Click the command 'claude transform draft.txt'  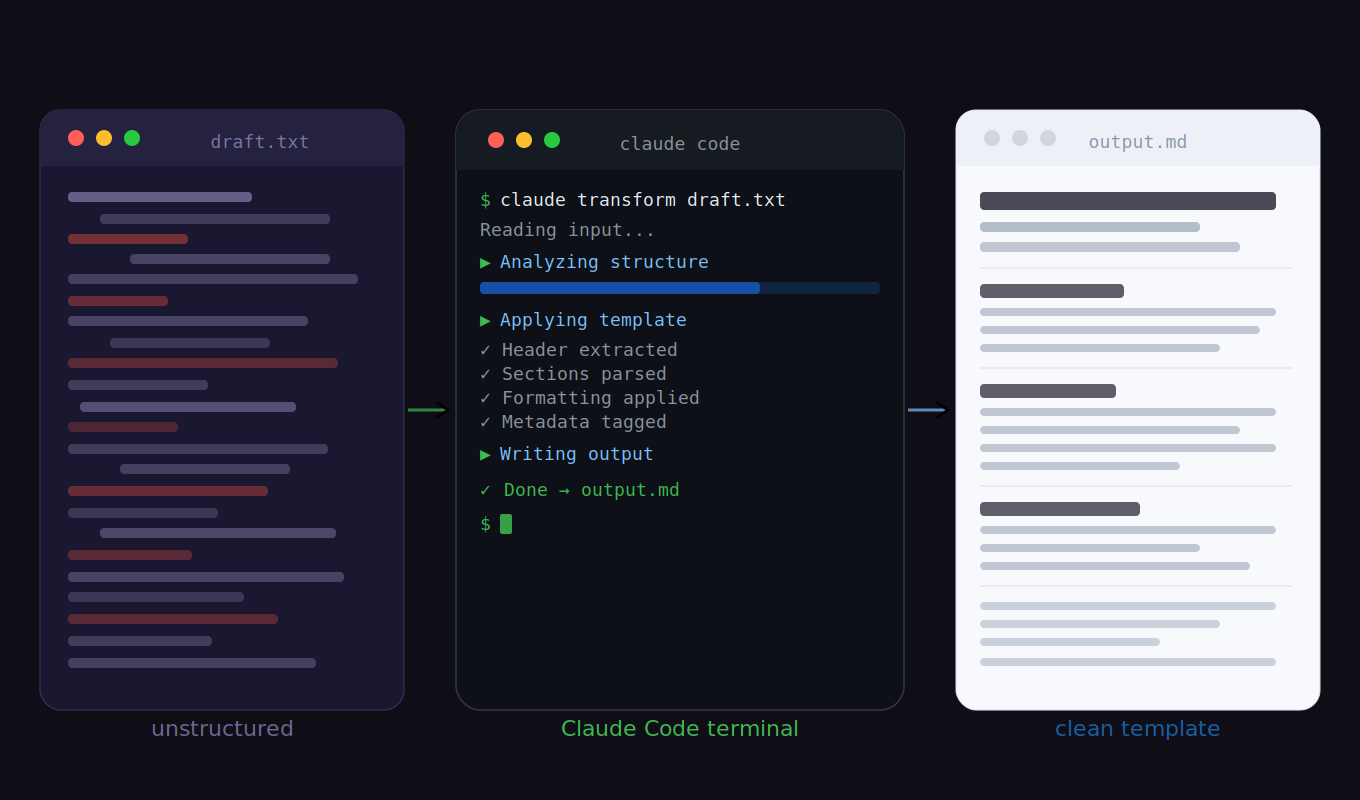(x=643, y=200)
